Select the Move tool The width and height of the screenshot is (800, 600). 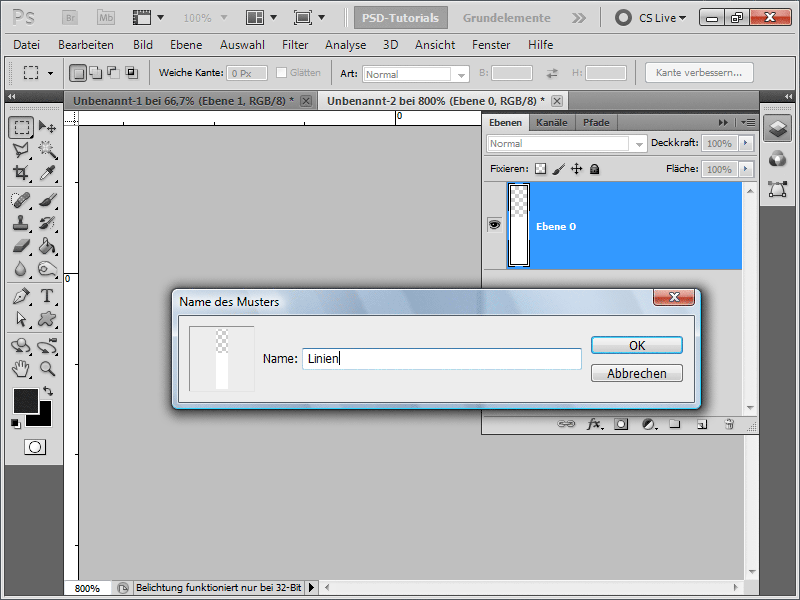pyautogui.click(x=47, y=127)
